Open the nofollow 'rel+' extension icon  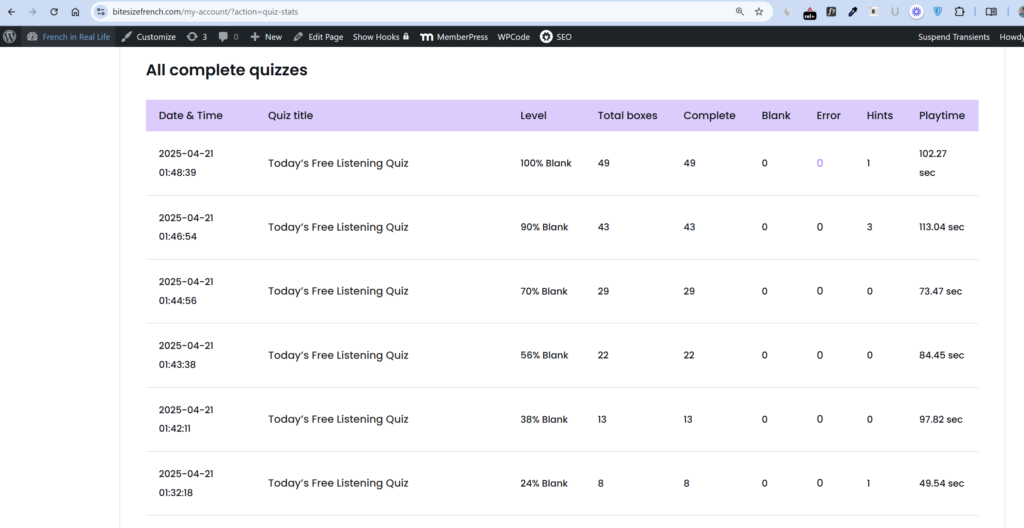pos(809,12)
